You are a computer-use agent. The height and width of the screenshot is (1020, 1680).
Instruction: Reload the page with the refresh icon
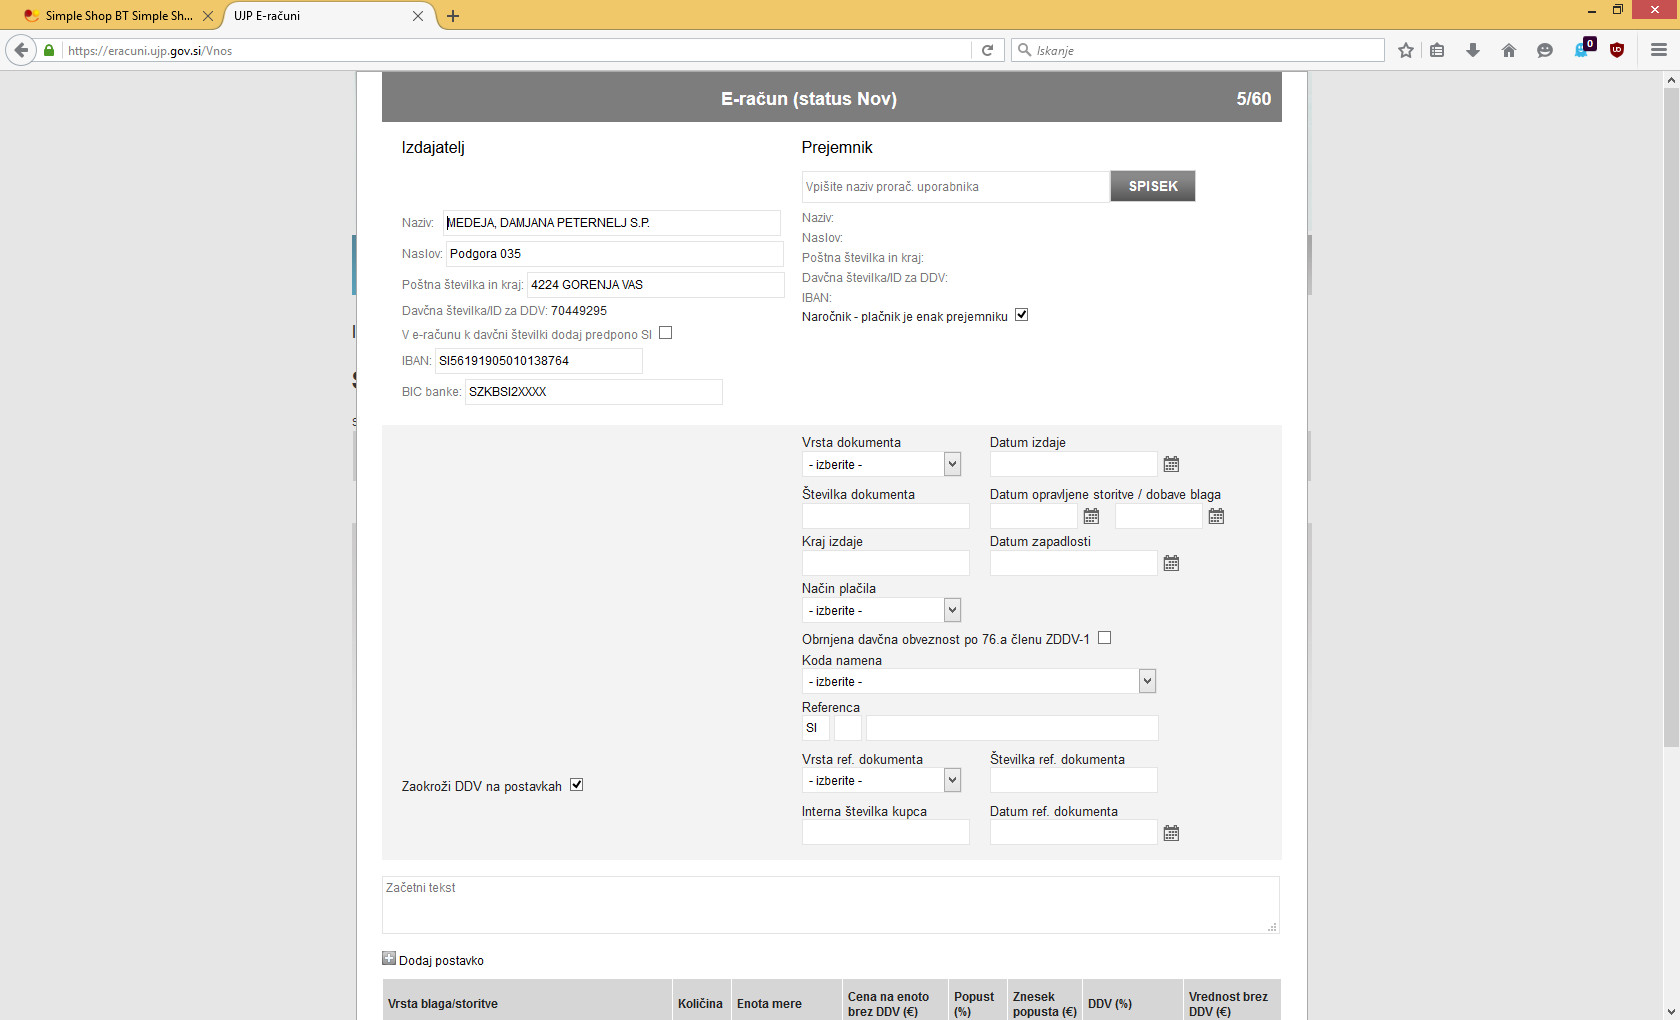tap(987, 50)
